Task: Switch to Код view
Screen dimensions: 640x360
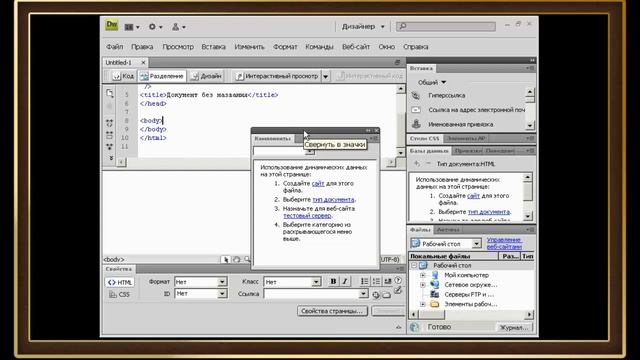Action: tap(123, 76)
